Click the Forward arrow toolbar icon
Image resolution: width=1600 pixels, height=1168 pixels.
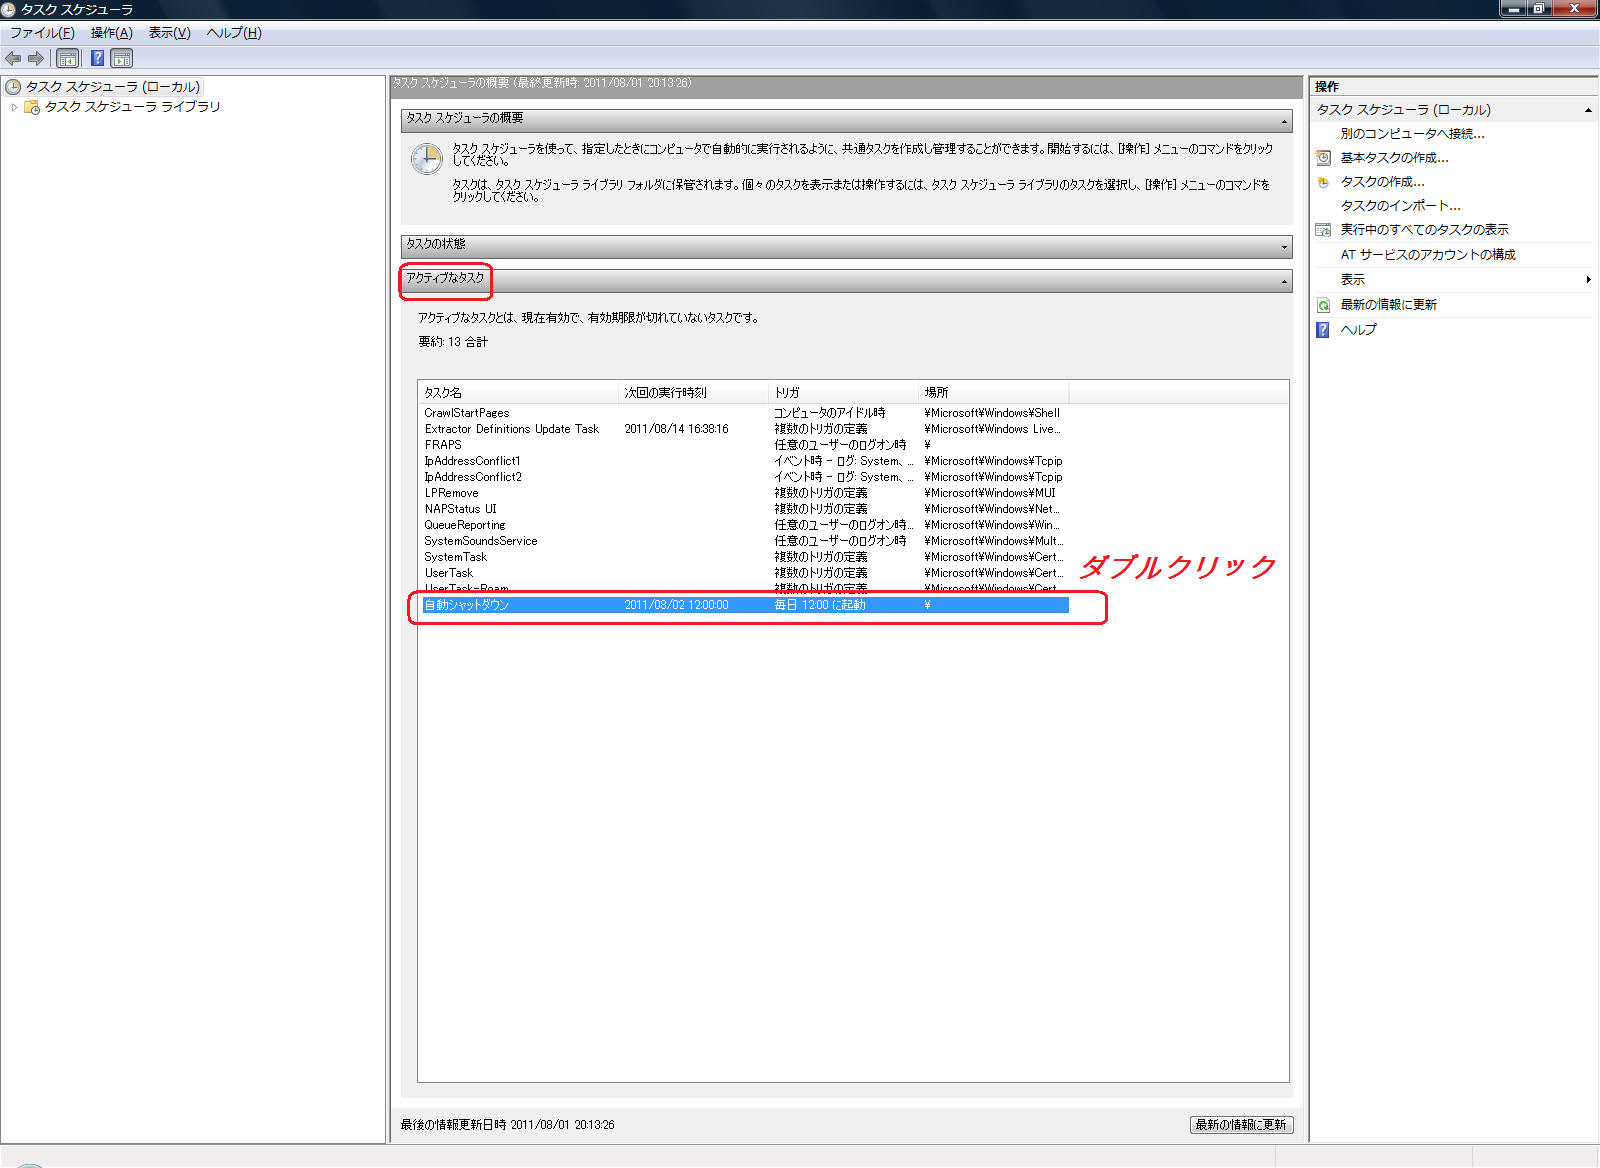click(x=36, y=58)
